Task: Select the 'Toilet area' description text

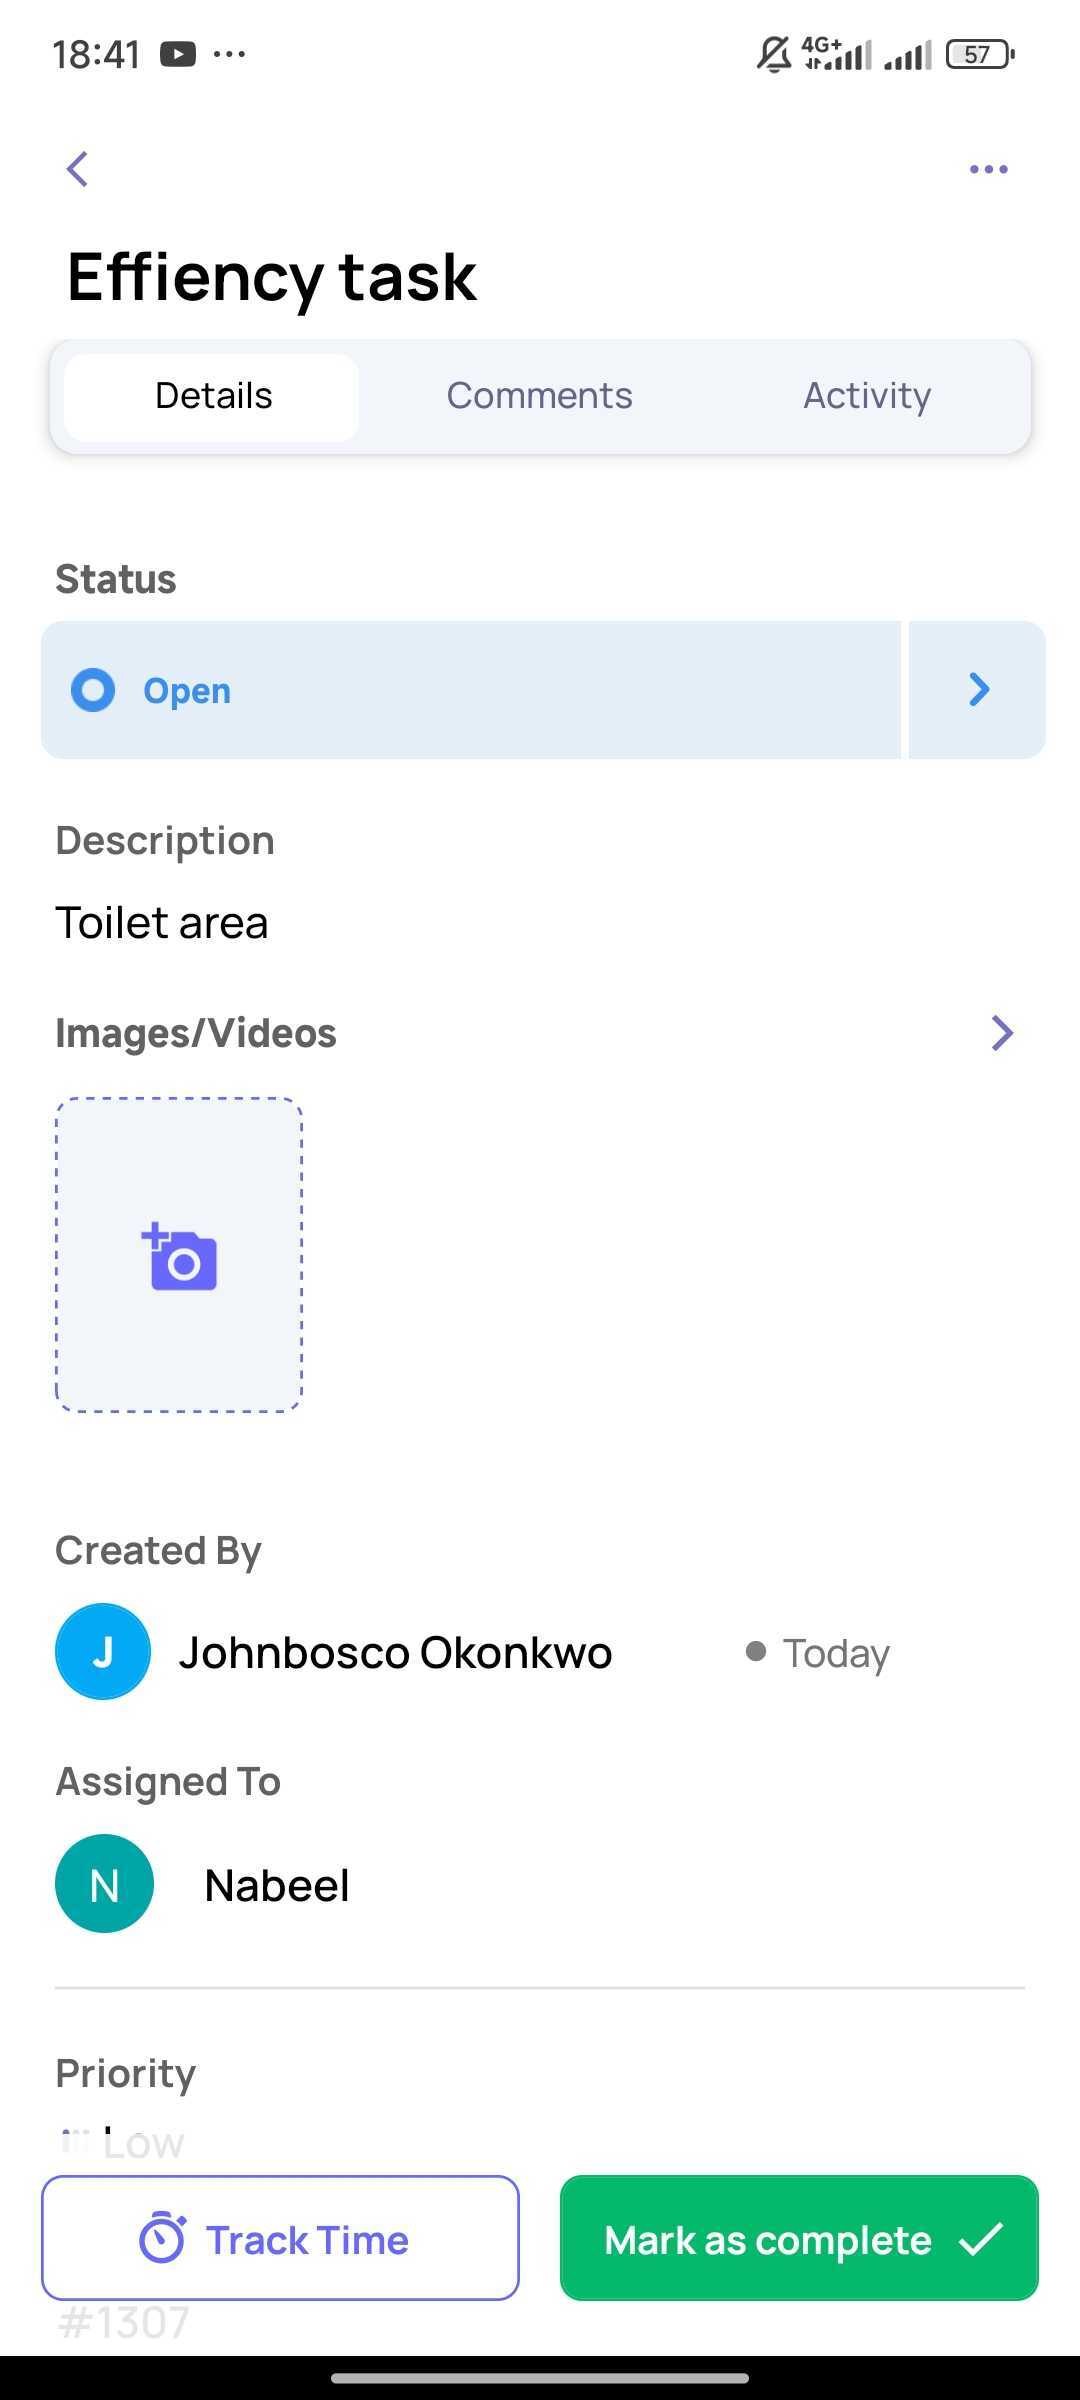Action: coord(162,922)
